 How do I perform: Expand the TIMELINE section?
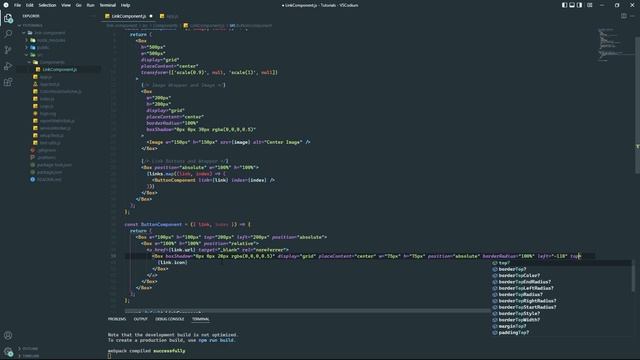coord(30,356)
